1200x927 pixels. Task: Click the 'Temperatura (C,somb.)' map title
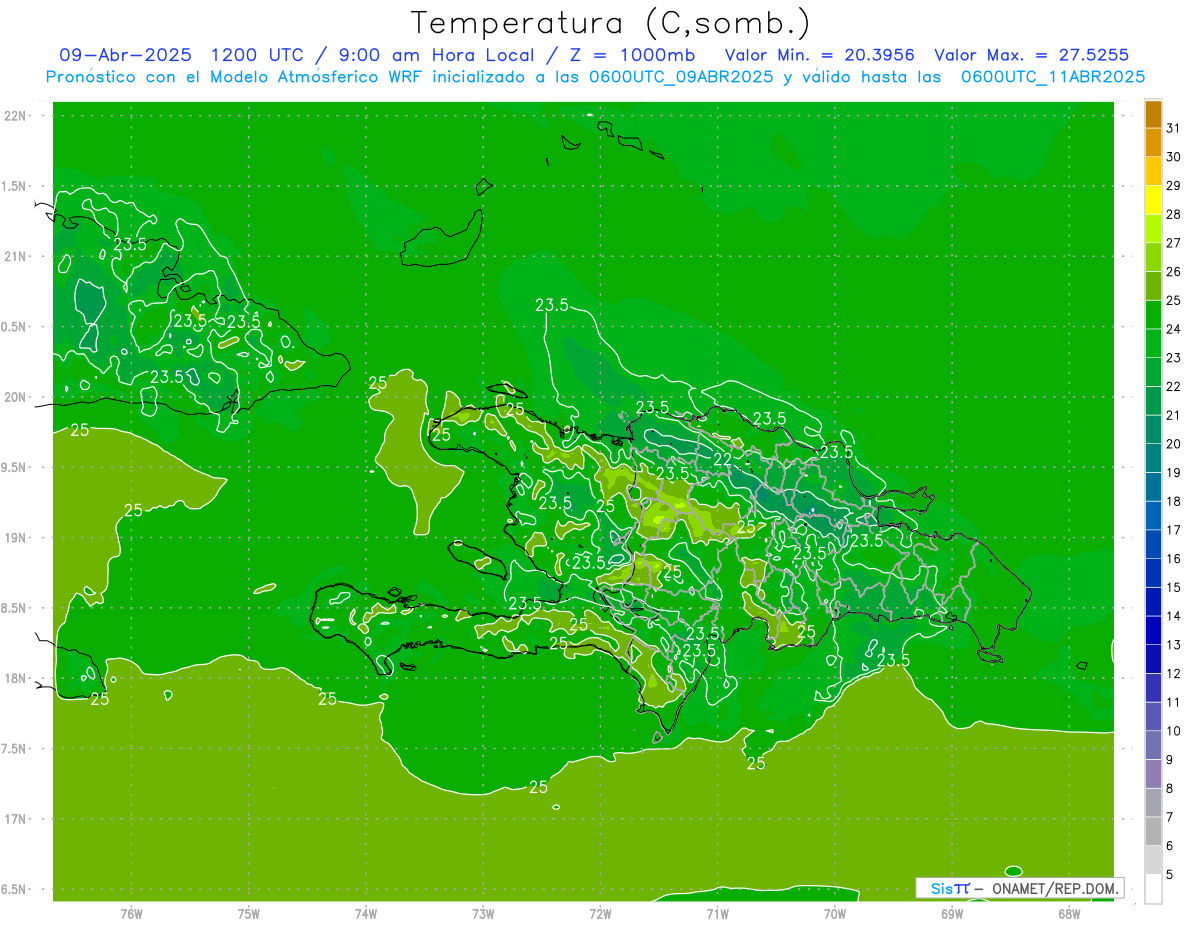tap(611, 23)
